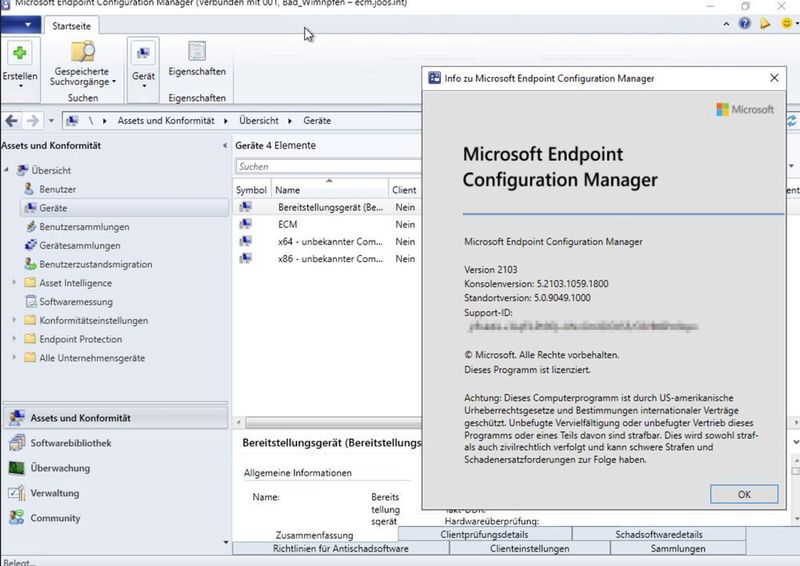Open the workspace options dropdown arrow
800x566 pixels.
point(226,542)
